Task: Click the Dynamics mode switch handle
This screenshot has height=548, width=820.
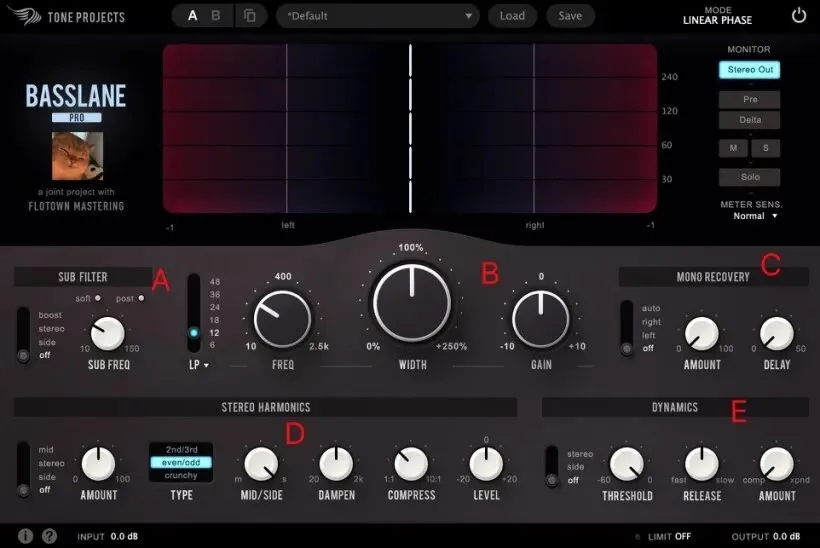Action: coord(552,480)
